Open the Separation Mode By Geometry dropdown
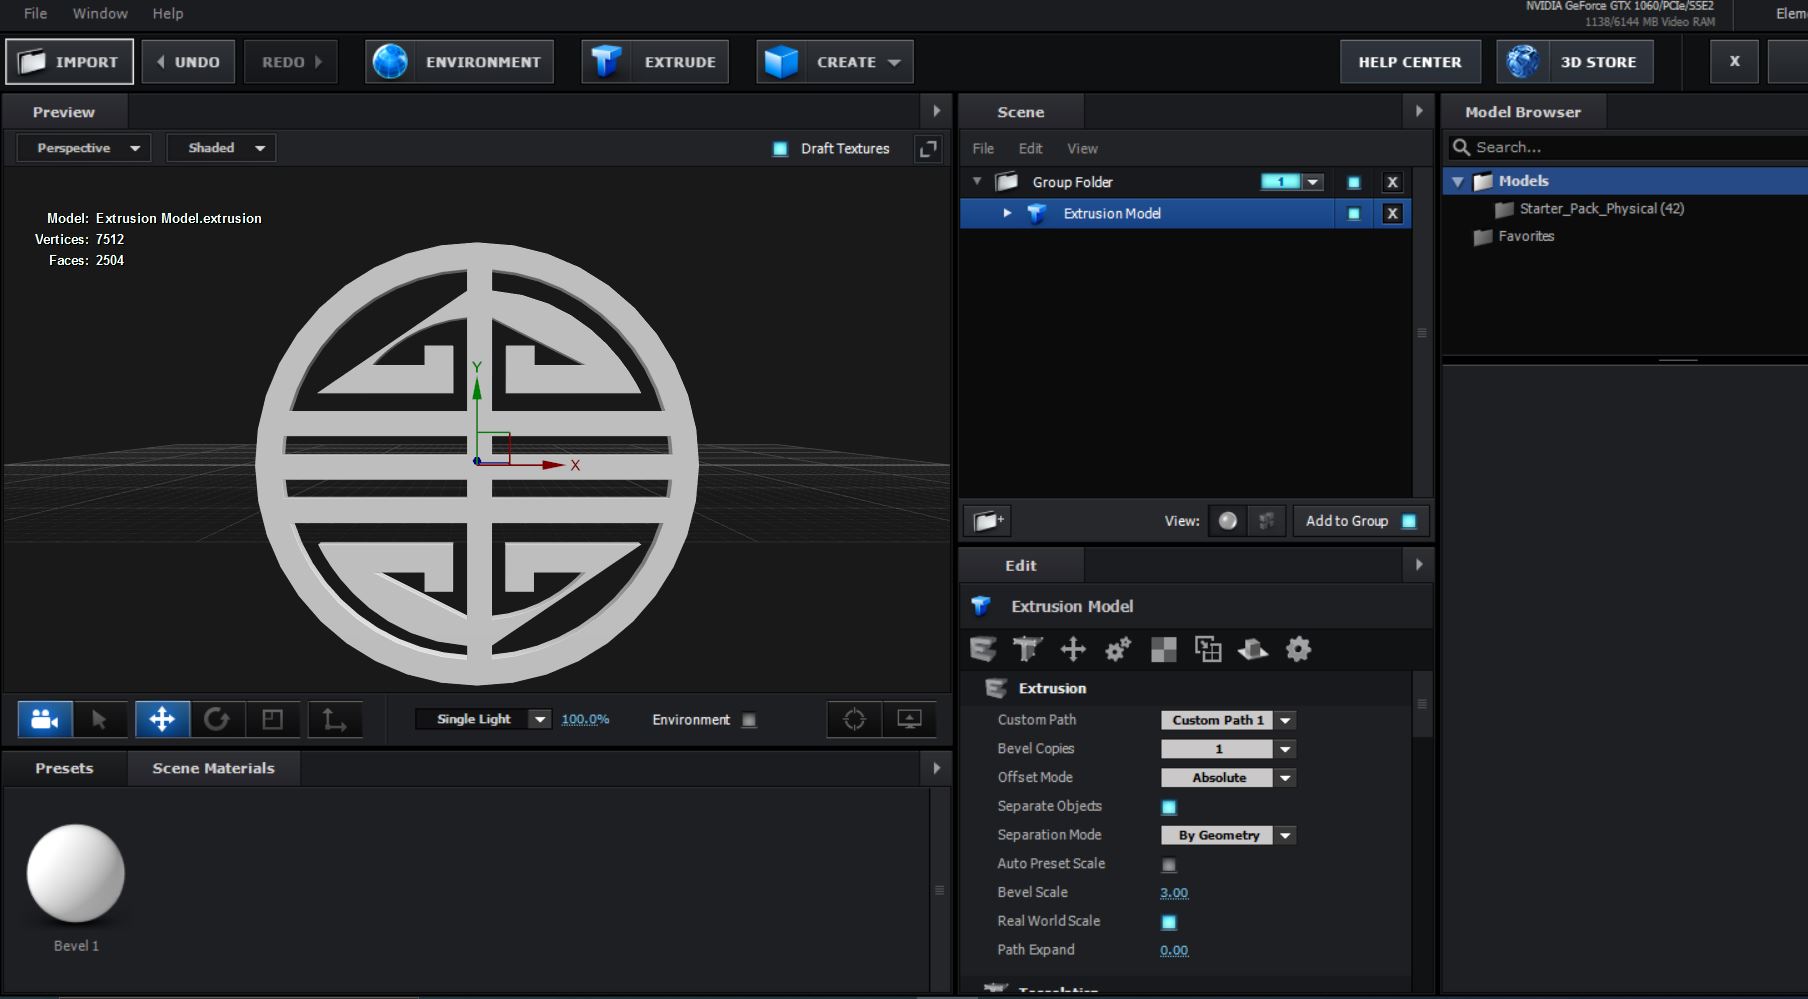 click(x=1227, y=835)
